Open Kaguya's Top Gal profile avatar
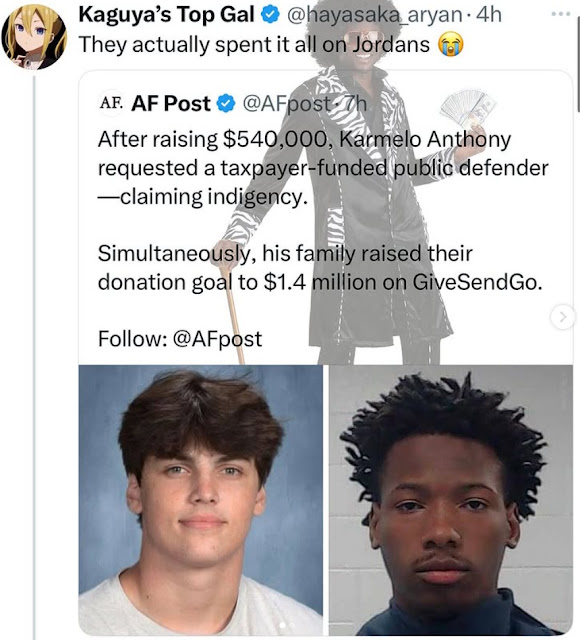 [x=34, y=37]
